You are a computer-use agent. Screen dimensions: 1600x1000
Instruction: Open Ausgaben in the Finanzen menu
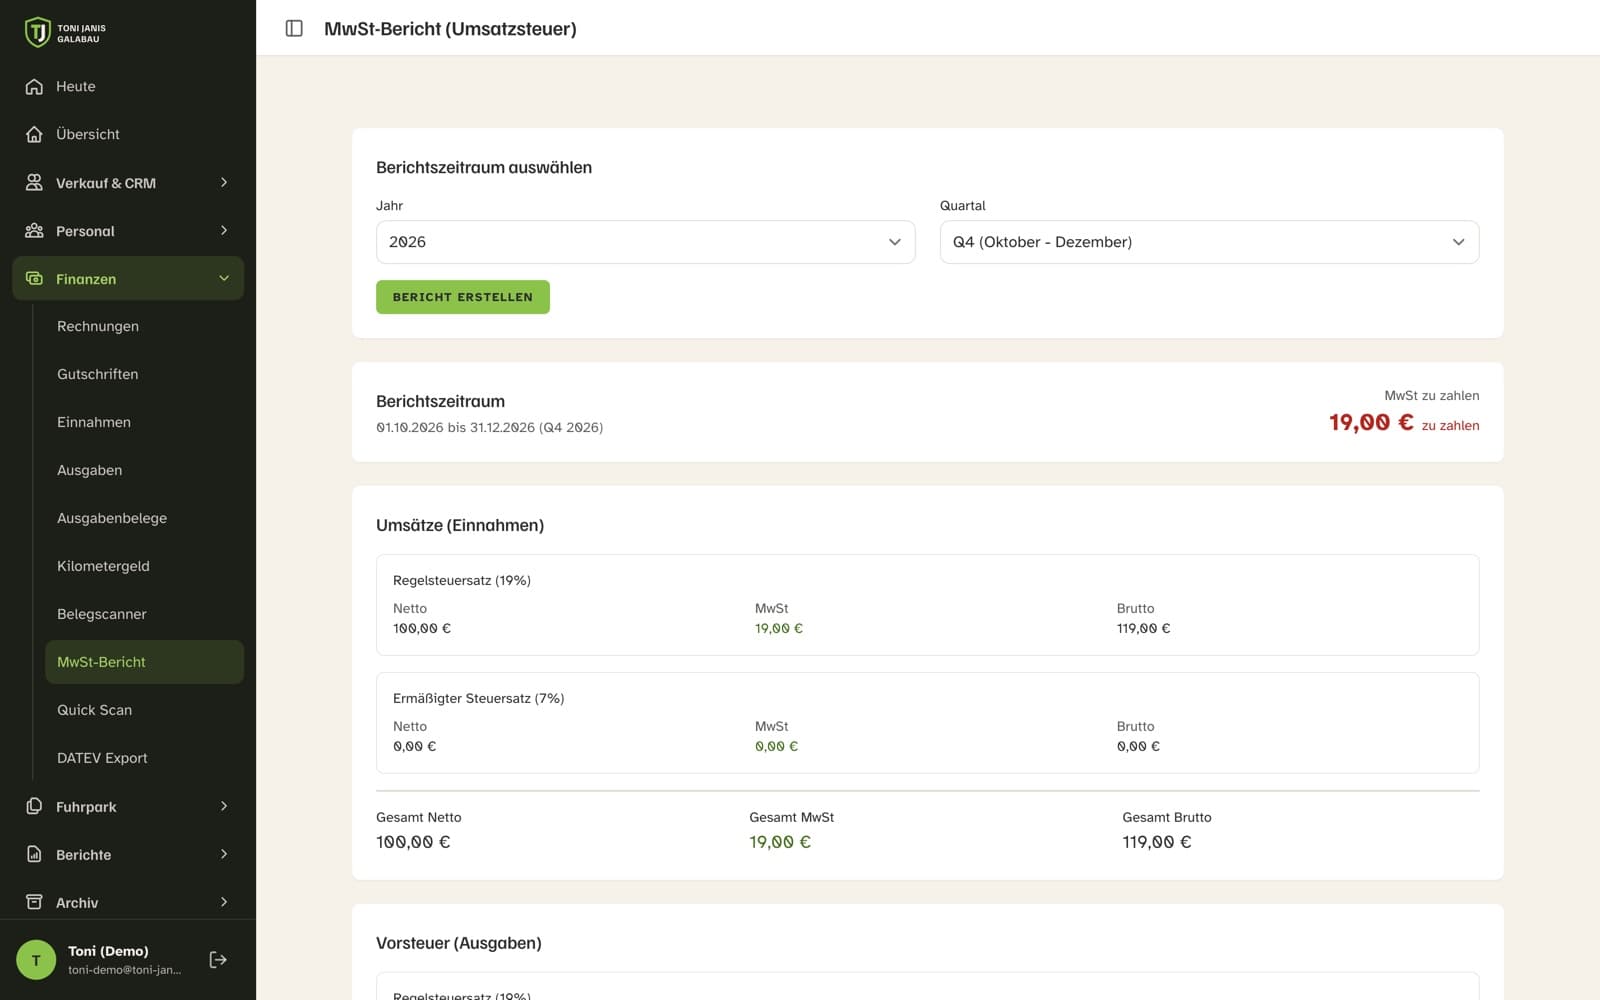144,470
